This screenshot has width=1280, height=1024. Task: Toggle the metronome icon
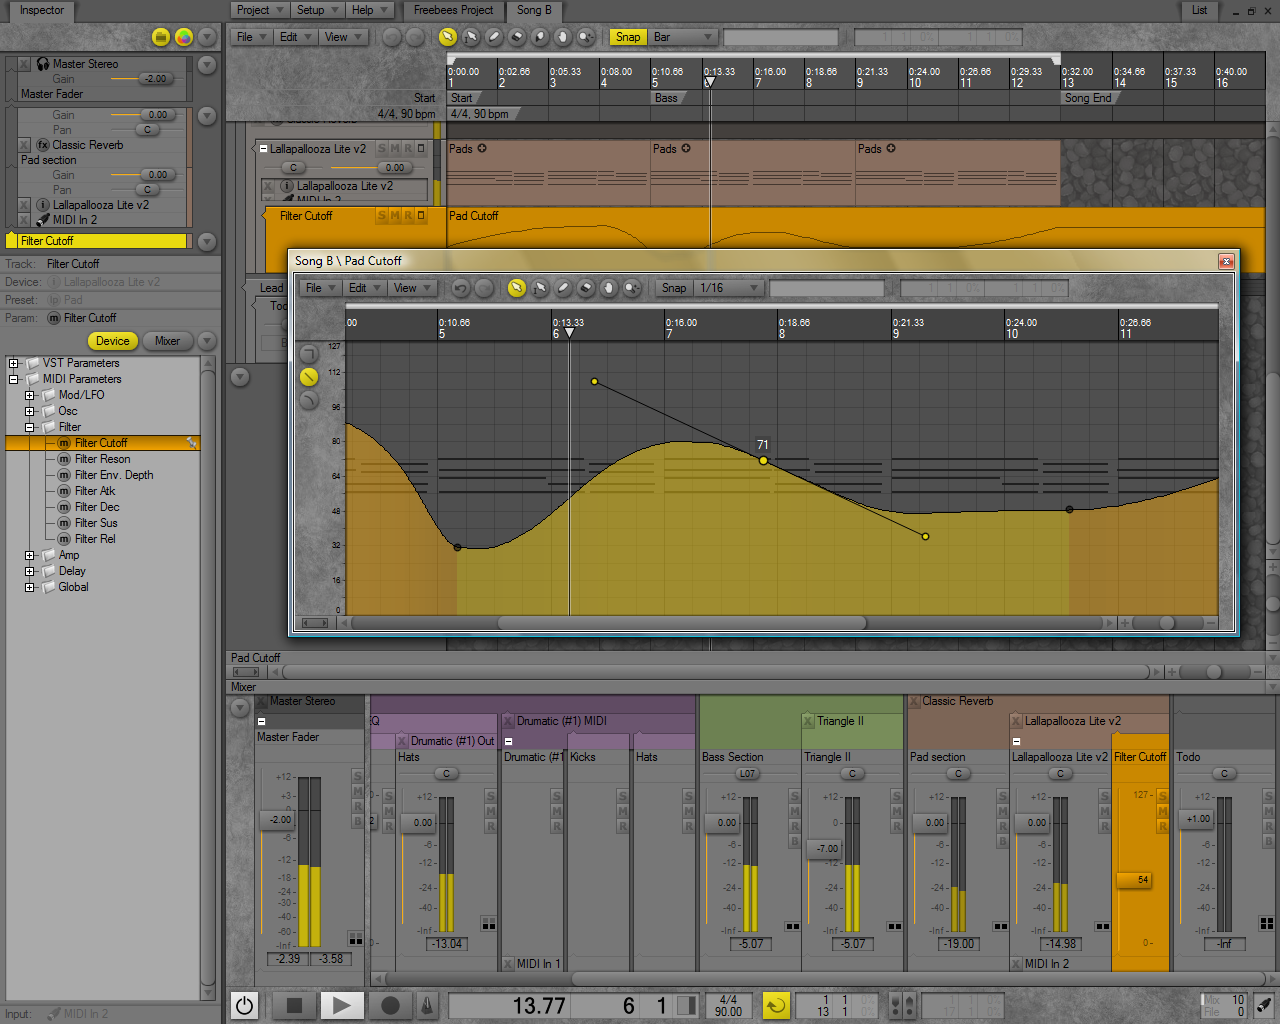coord(427,1005)
